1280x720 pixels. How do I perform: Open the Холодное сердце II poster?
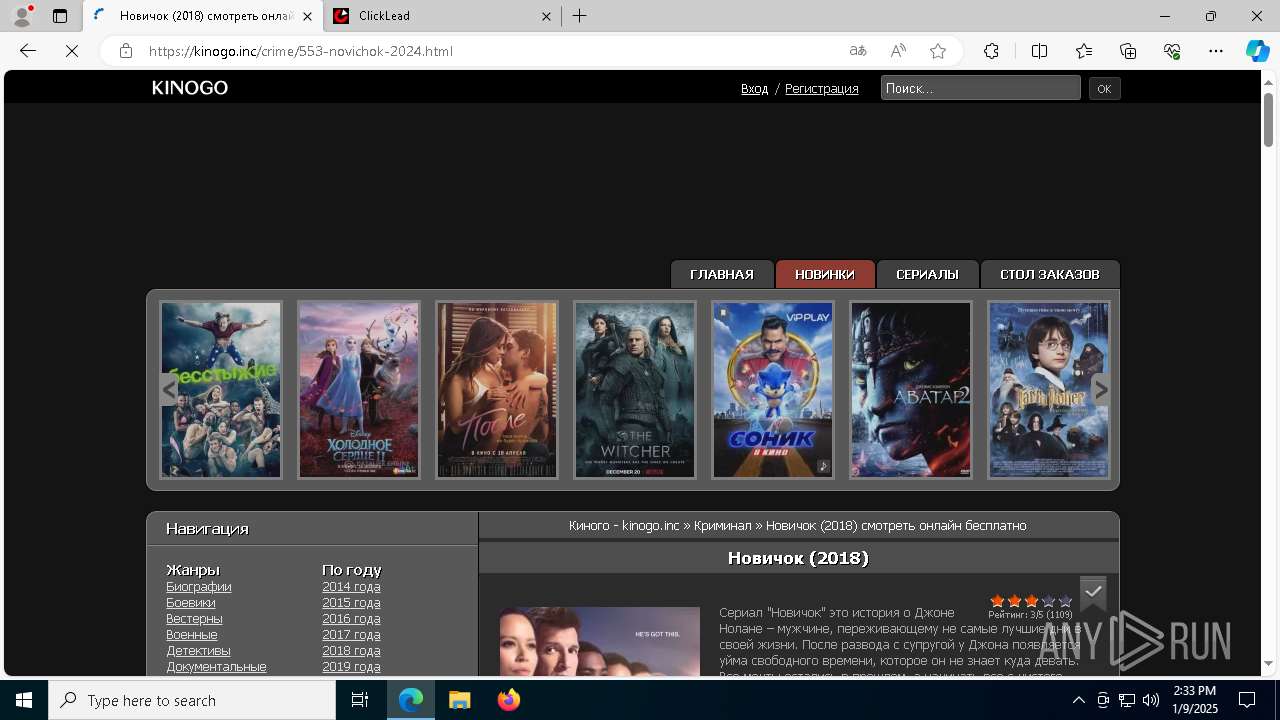pos(358,390)
